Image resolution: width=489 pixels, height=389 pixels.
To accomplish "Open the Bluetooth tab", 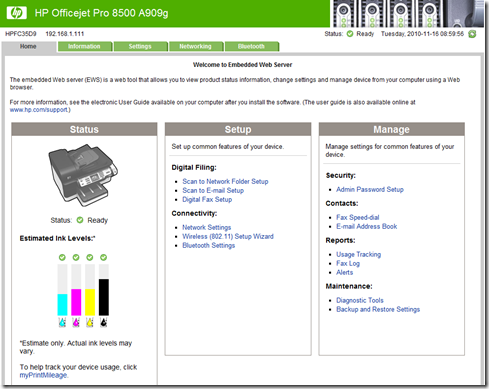I will 252,46.
